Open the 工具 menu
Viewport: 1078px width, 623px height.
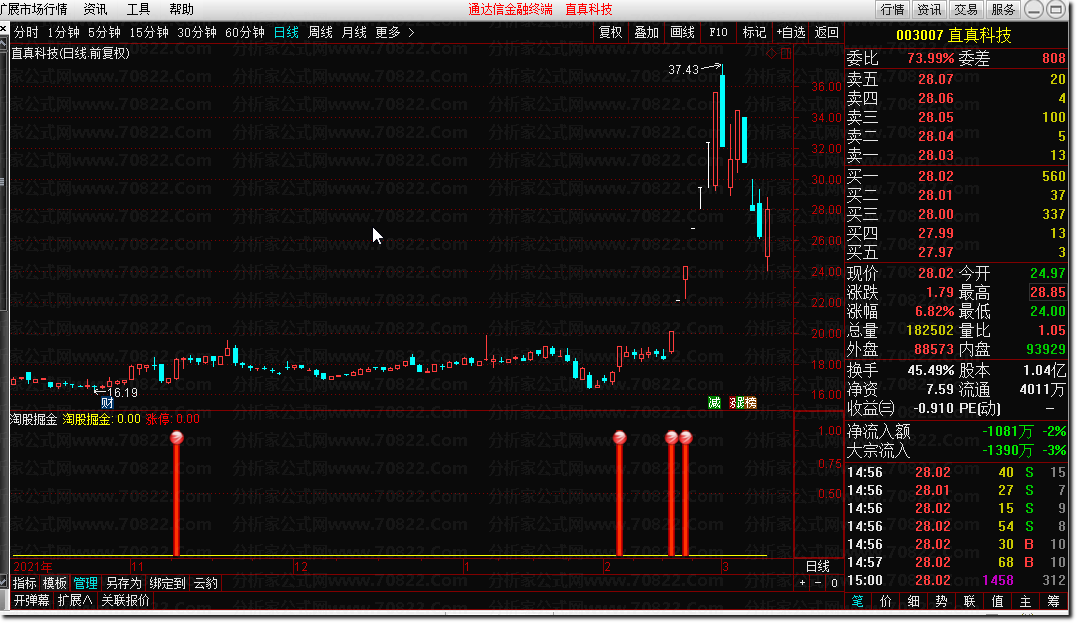[x=138, y=10]
